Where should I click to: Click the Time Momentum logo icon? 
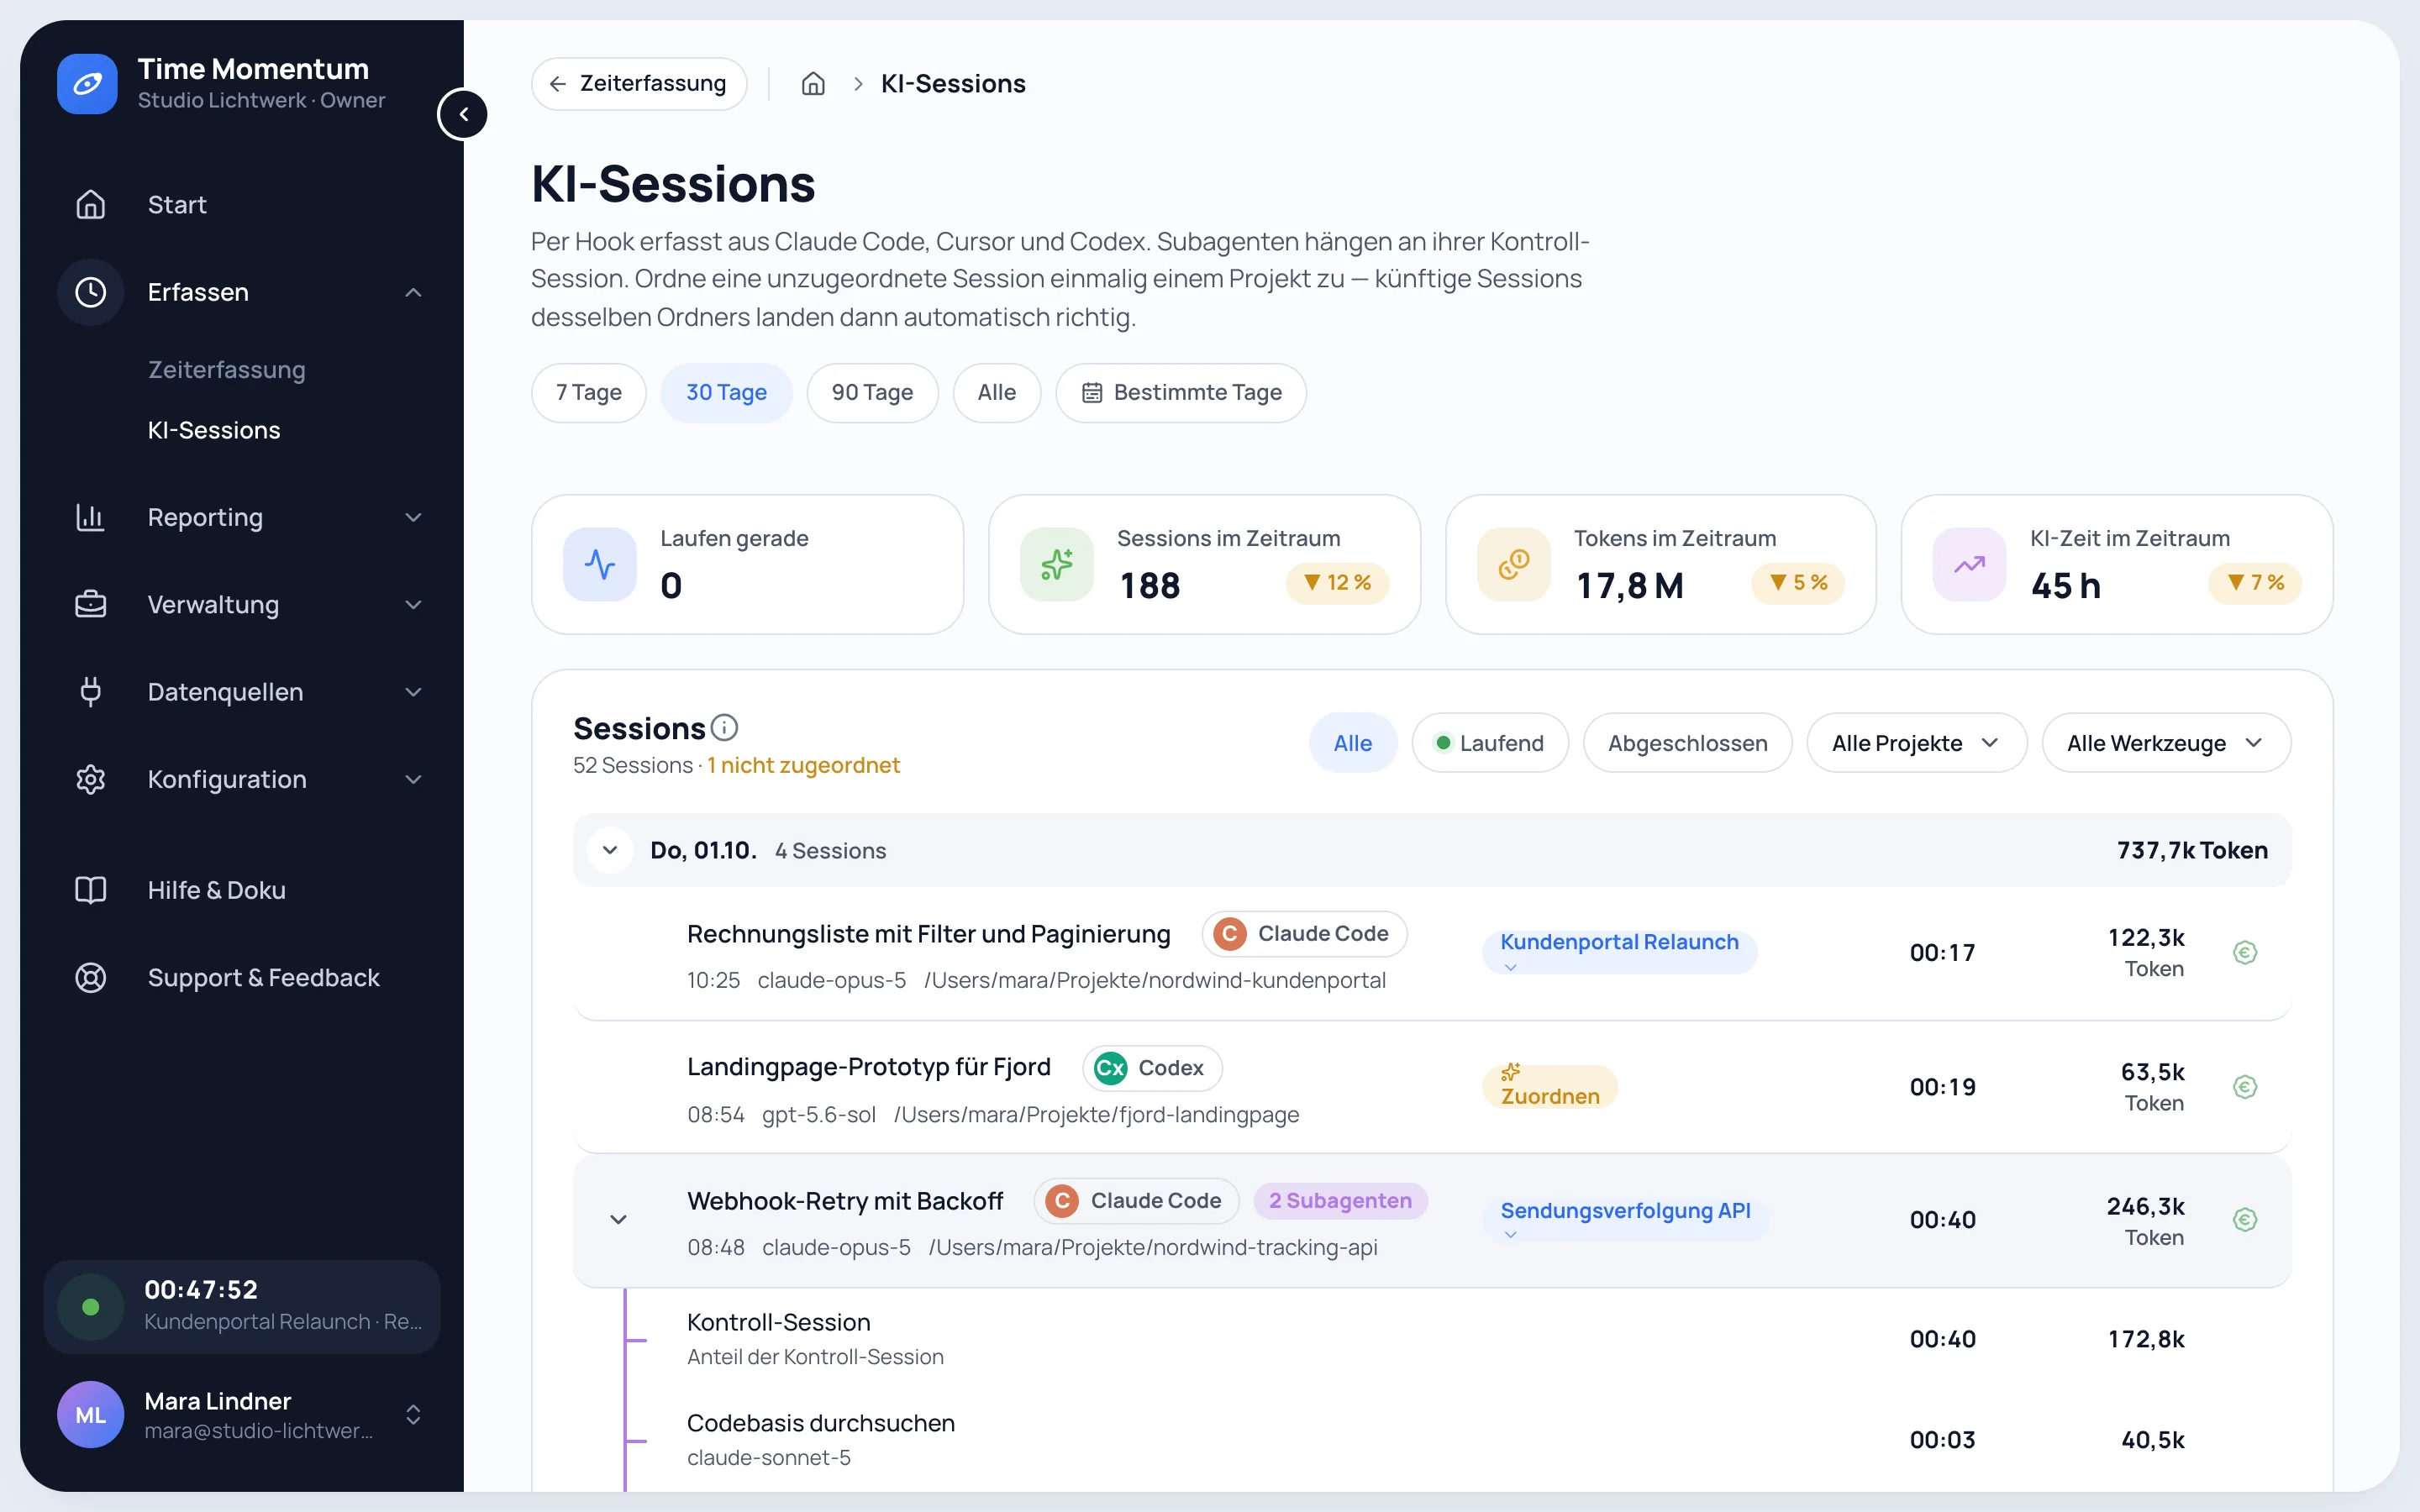point(87,84)
